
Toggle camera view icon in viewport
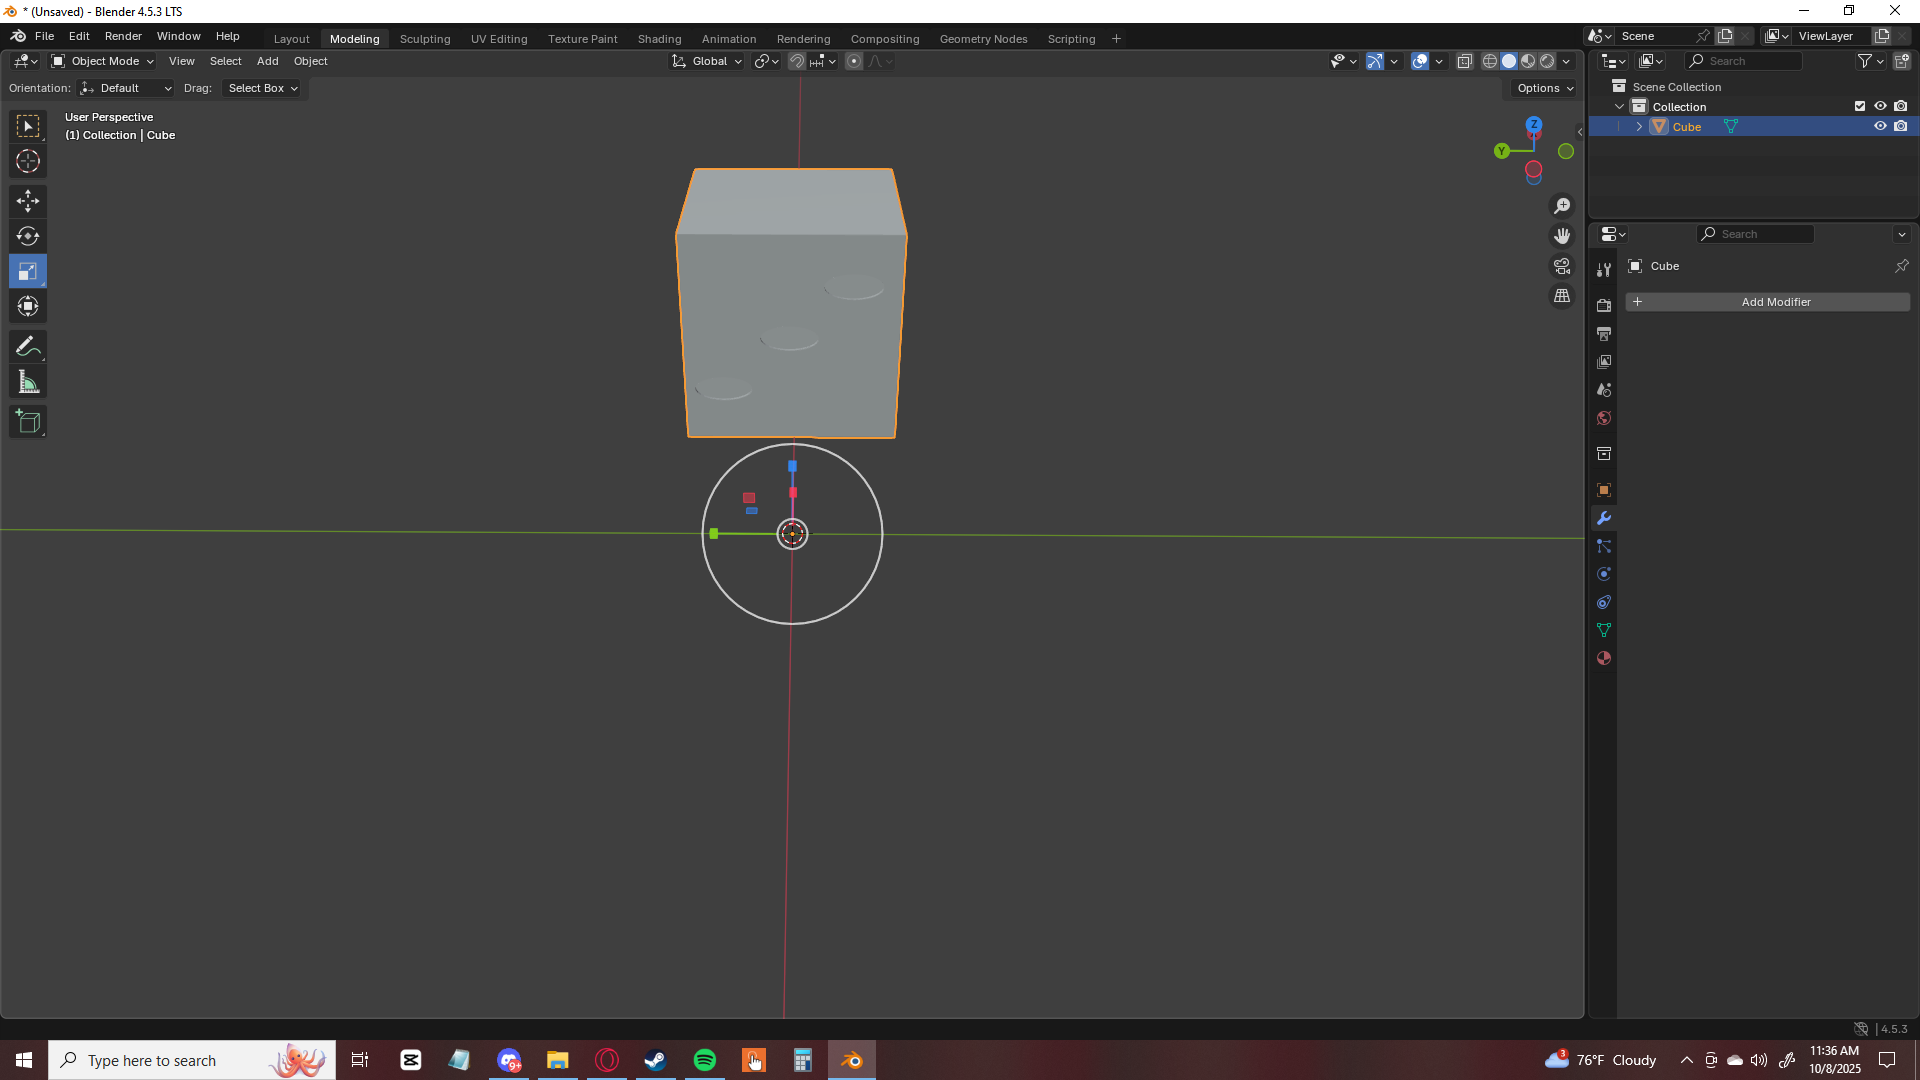click(1562, 266)
